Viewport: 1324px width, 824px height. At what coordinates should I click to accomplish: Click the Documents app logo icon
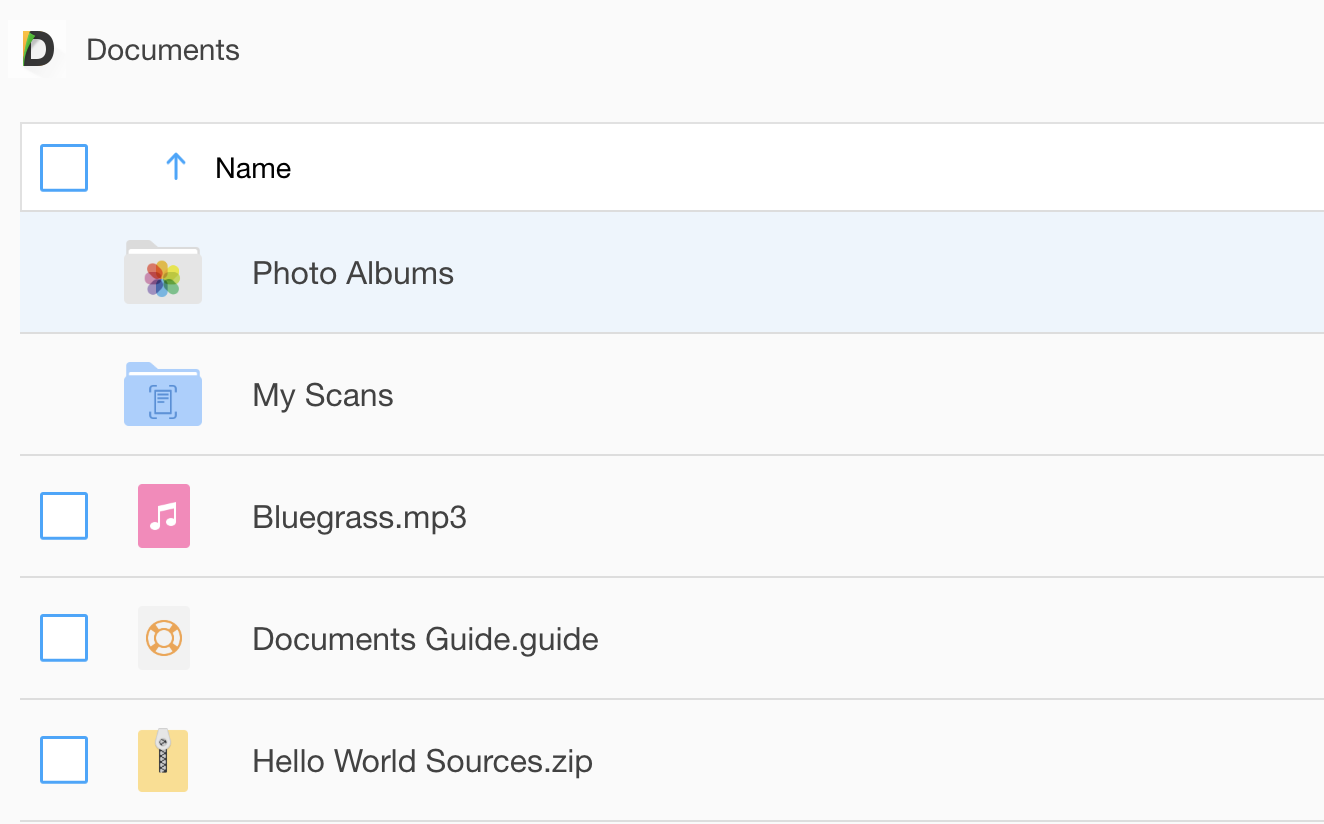(x=37, y=48)
